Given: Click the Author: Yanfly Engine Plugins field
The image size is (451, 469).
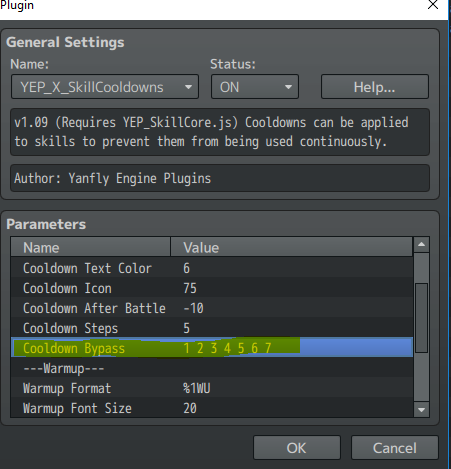Looking at the screenshot, I should click(220, 178).
